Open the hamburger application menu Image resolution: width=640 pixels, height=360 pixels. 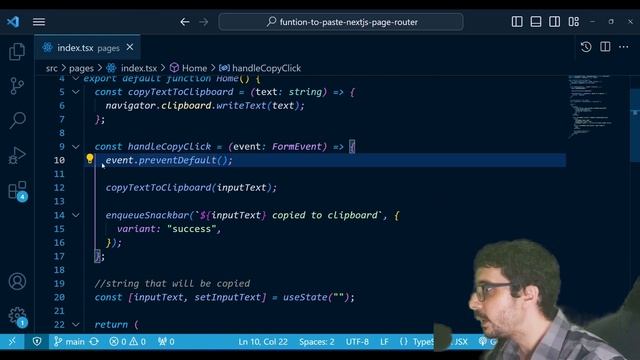click(x=39, y=22)
